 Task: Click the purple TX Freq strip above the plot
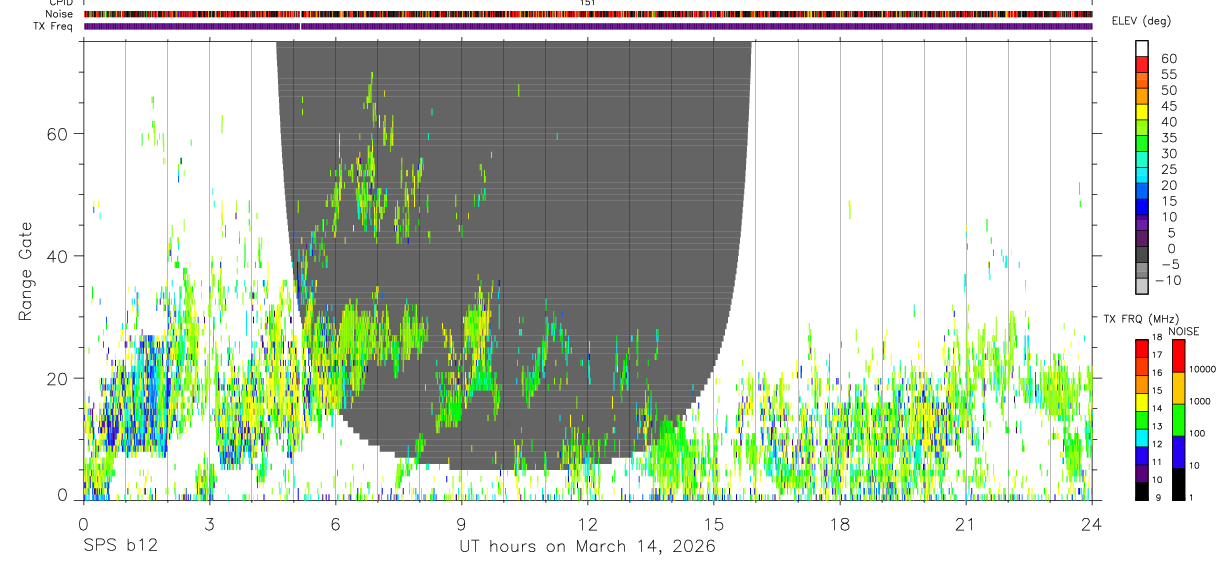[588, 26]
